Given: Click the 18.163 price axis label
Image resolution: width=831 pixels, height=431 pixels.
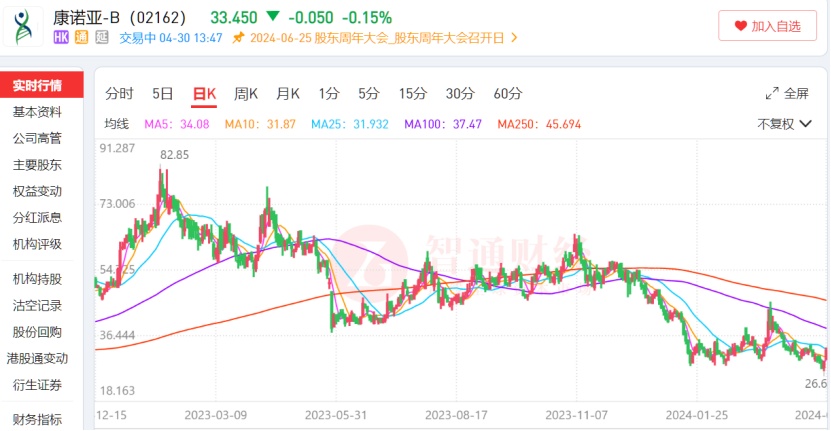Looking at the screenshot, I should click(117, 391).
